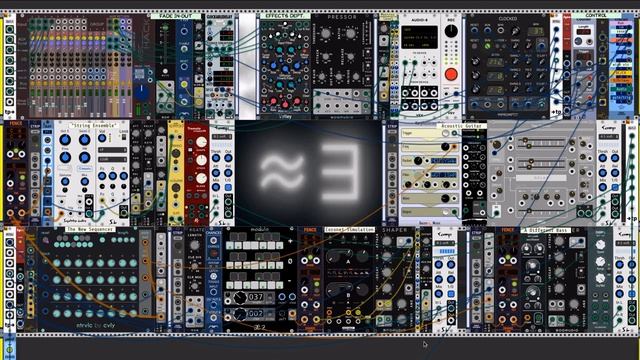
Task: Toggle the blue 1/0 square on Comp beside Tremolo
Action: tap(228, 187)
